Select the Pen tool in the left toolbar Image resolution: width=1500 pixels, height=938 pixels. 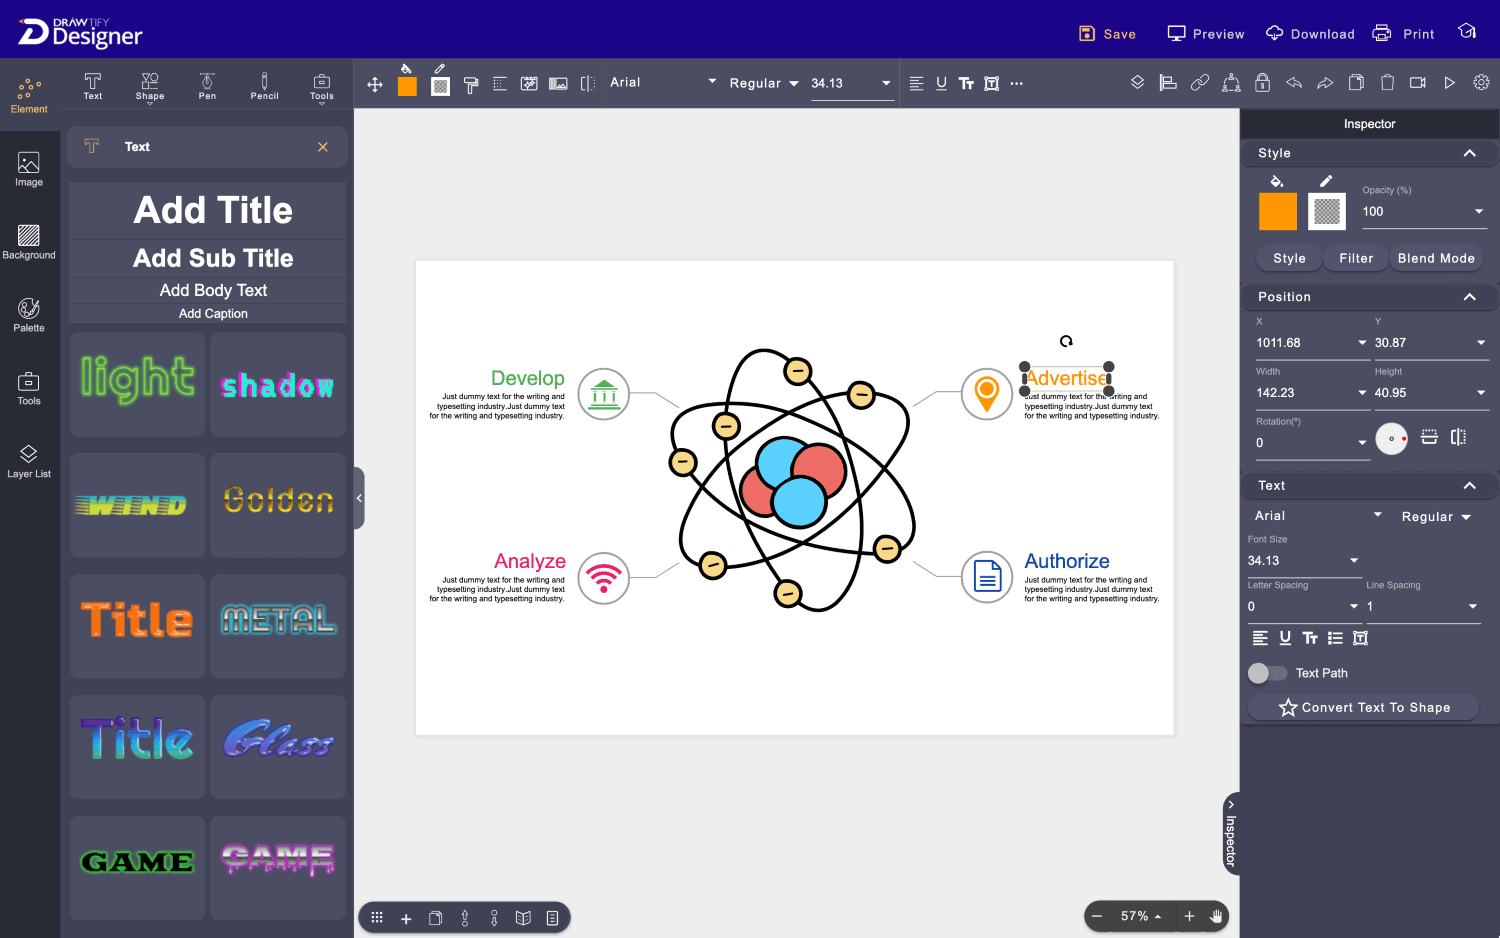(x=207, y=85)
